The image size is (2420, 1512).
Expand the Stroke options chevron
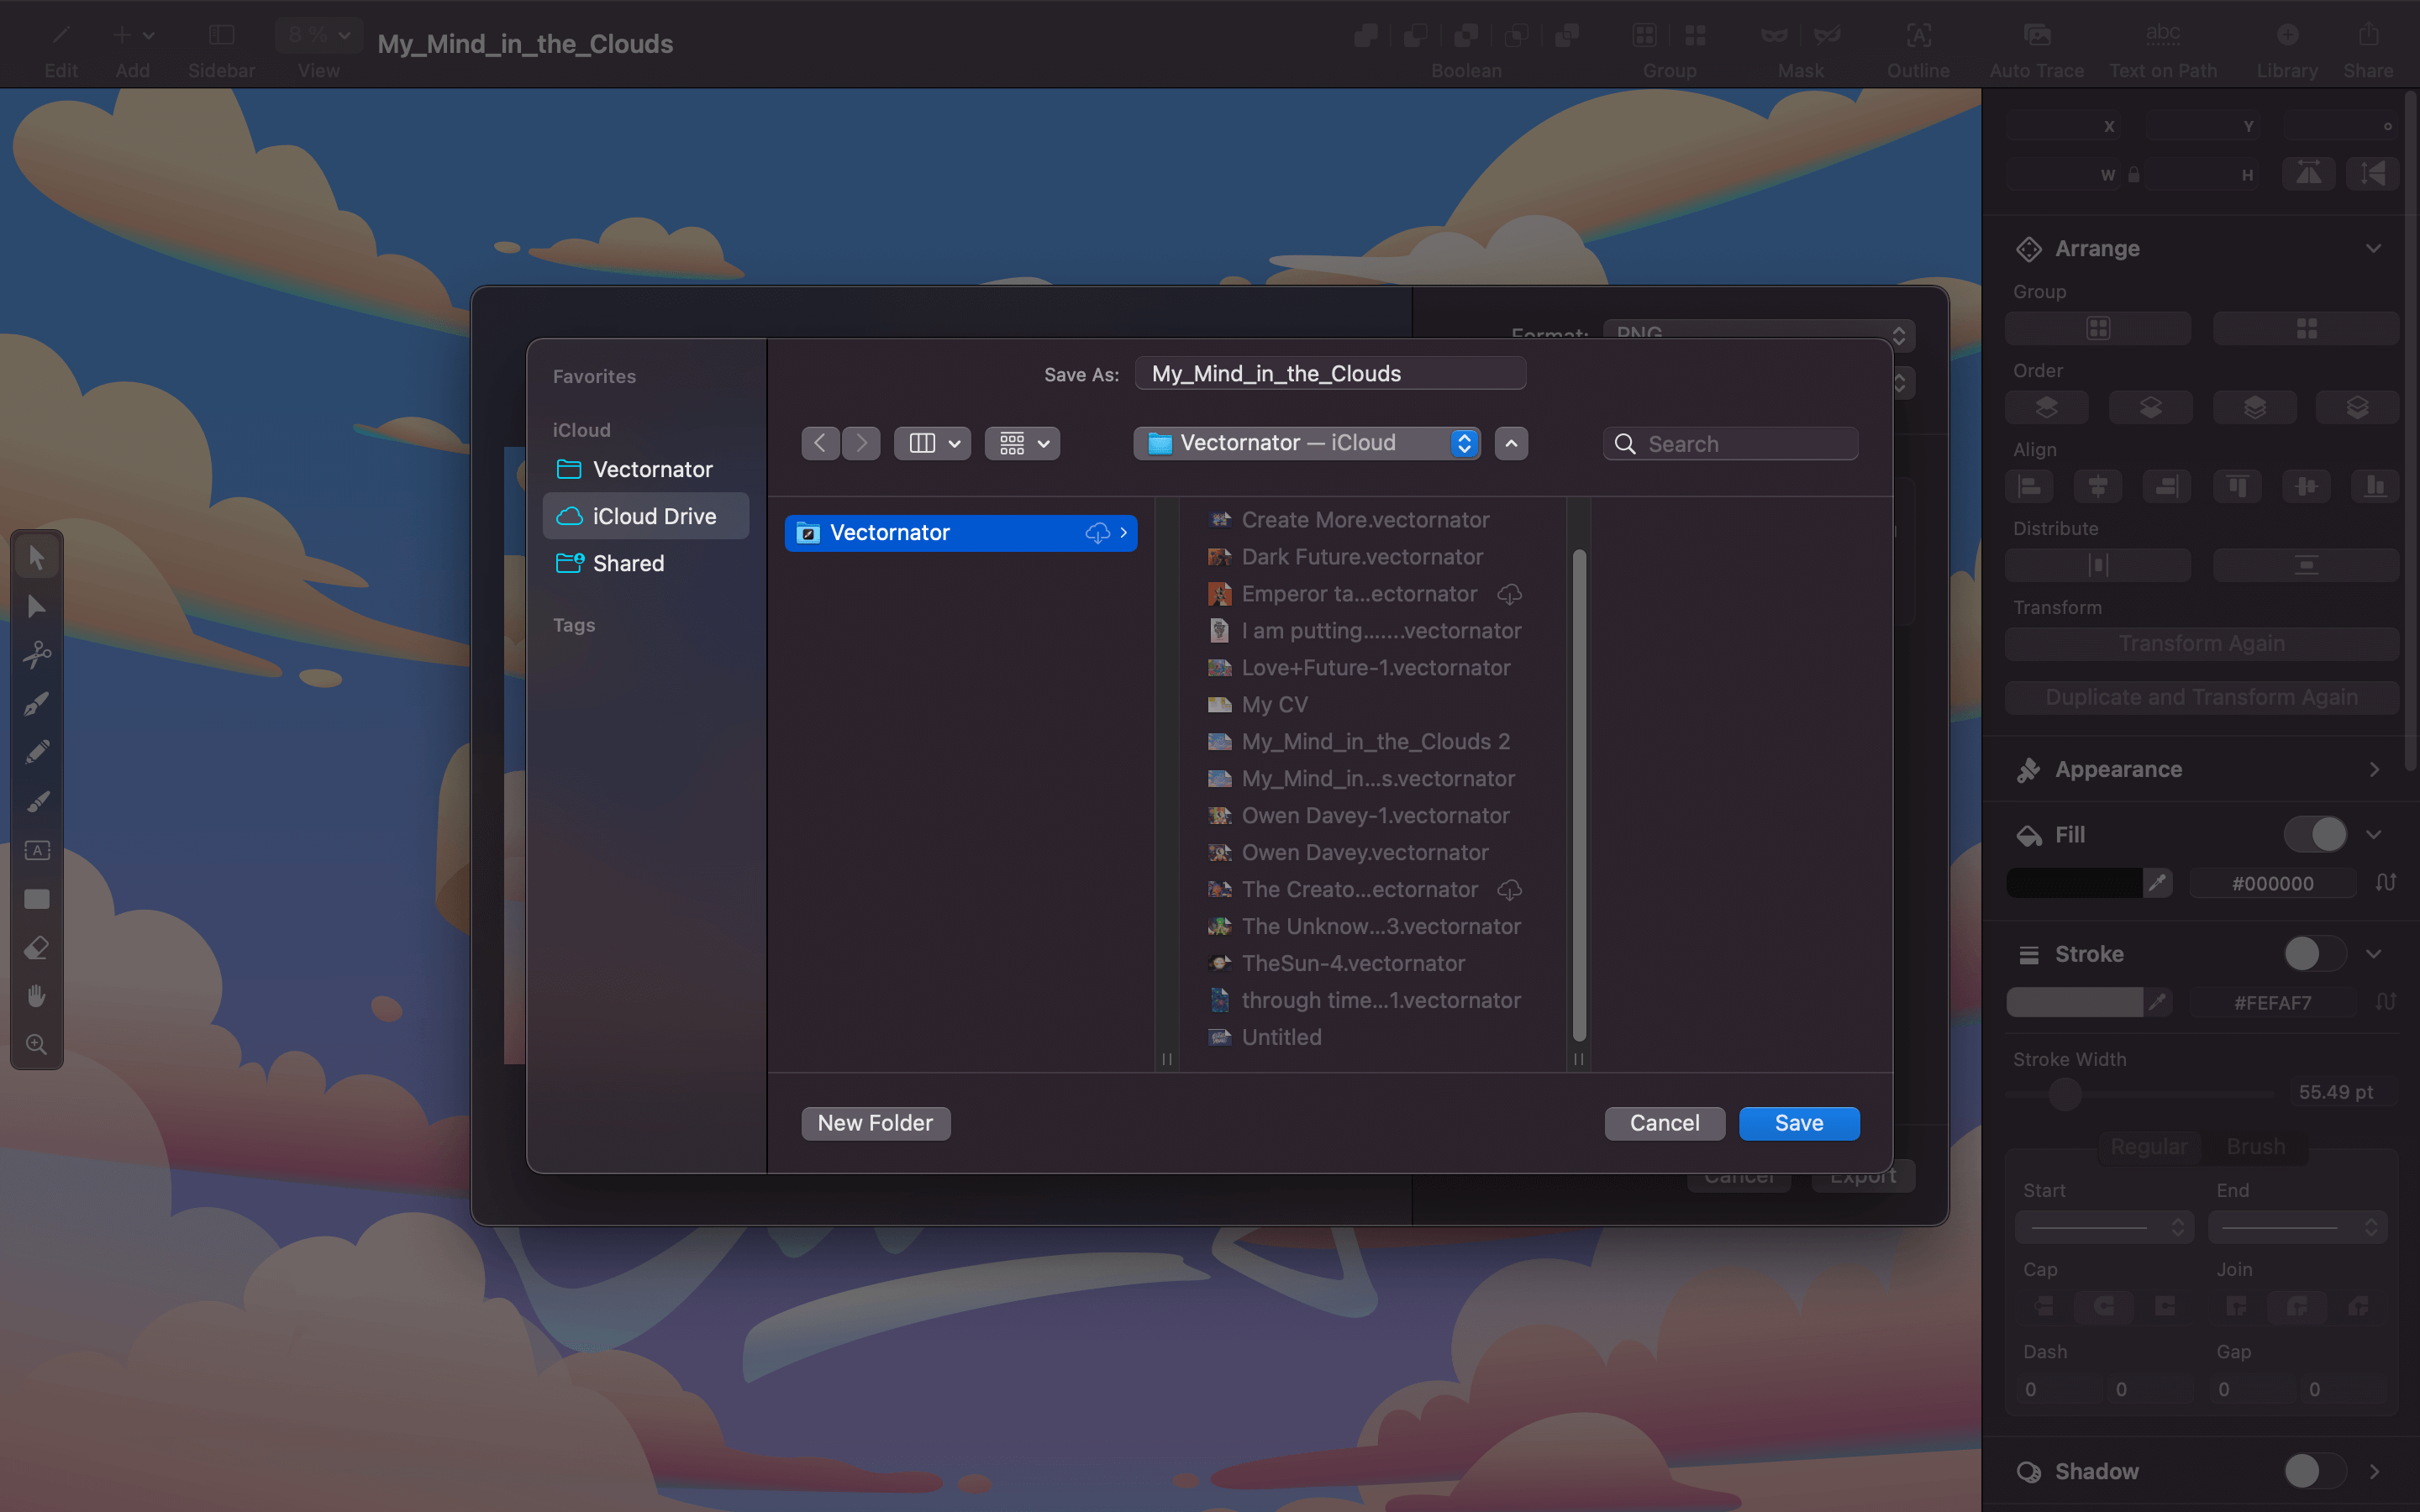[2374, 953]
